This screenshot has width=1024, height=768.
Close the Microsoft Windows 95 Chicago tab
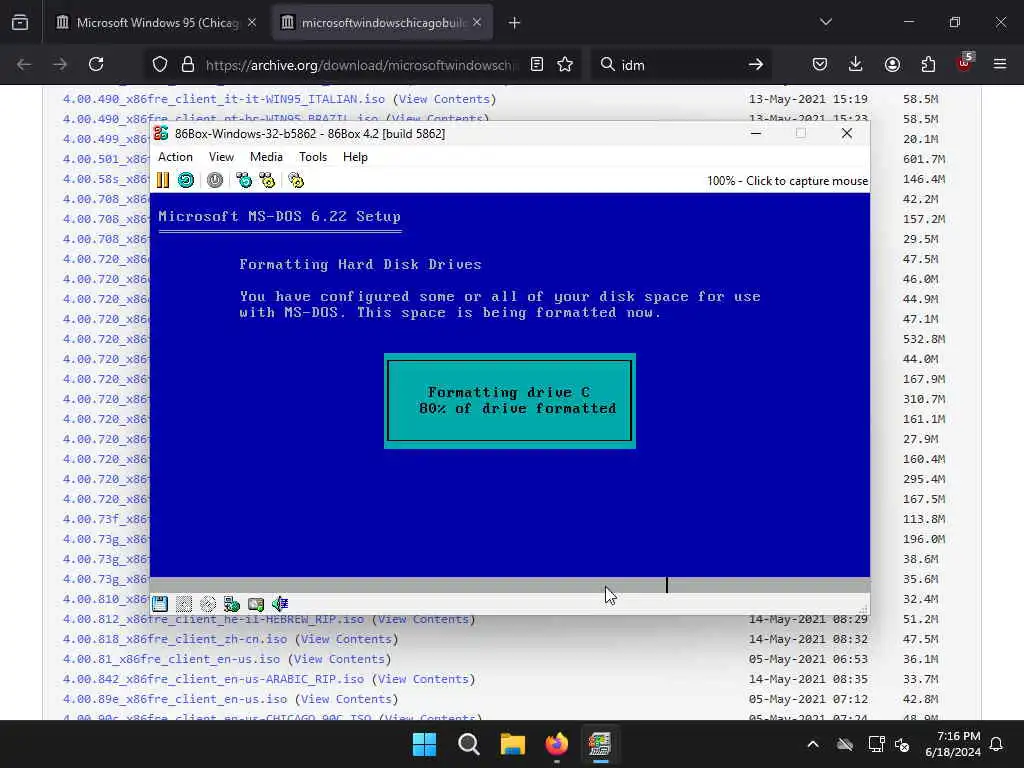pos(252,23)
